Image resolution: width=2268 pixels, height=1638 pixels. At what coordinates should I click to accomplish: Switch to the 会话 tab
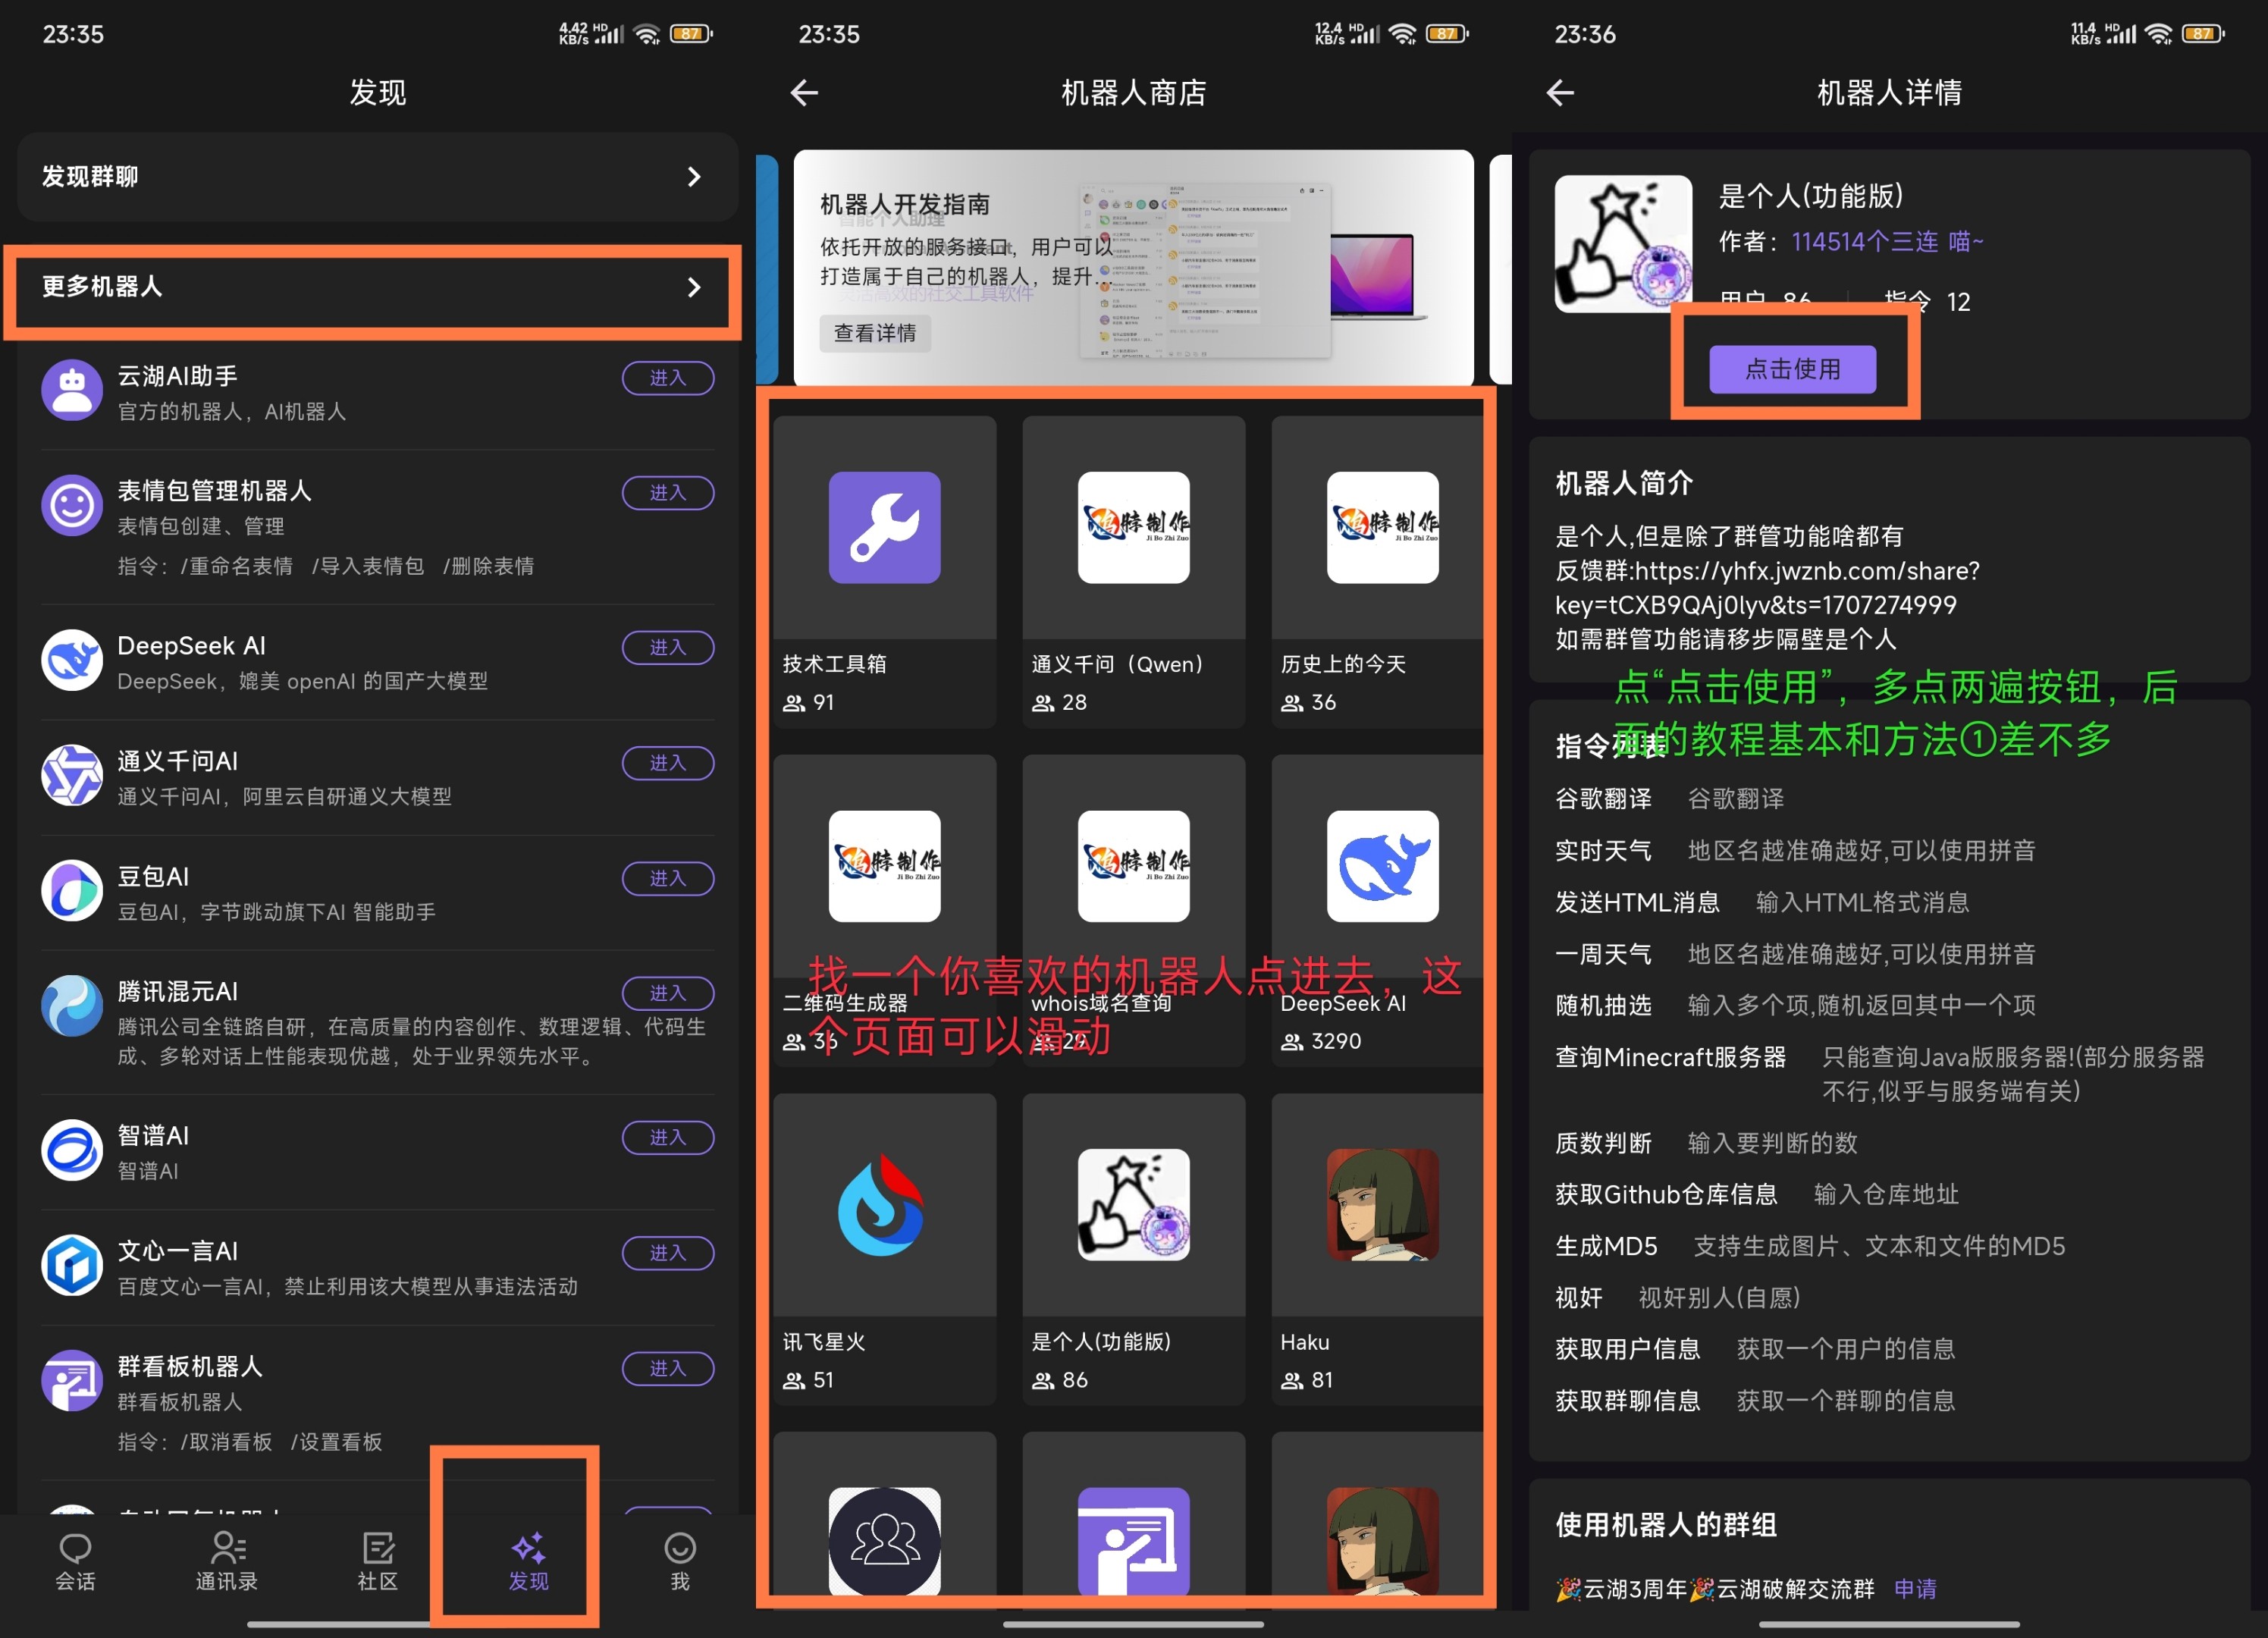tap(75, 1561)
